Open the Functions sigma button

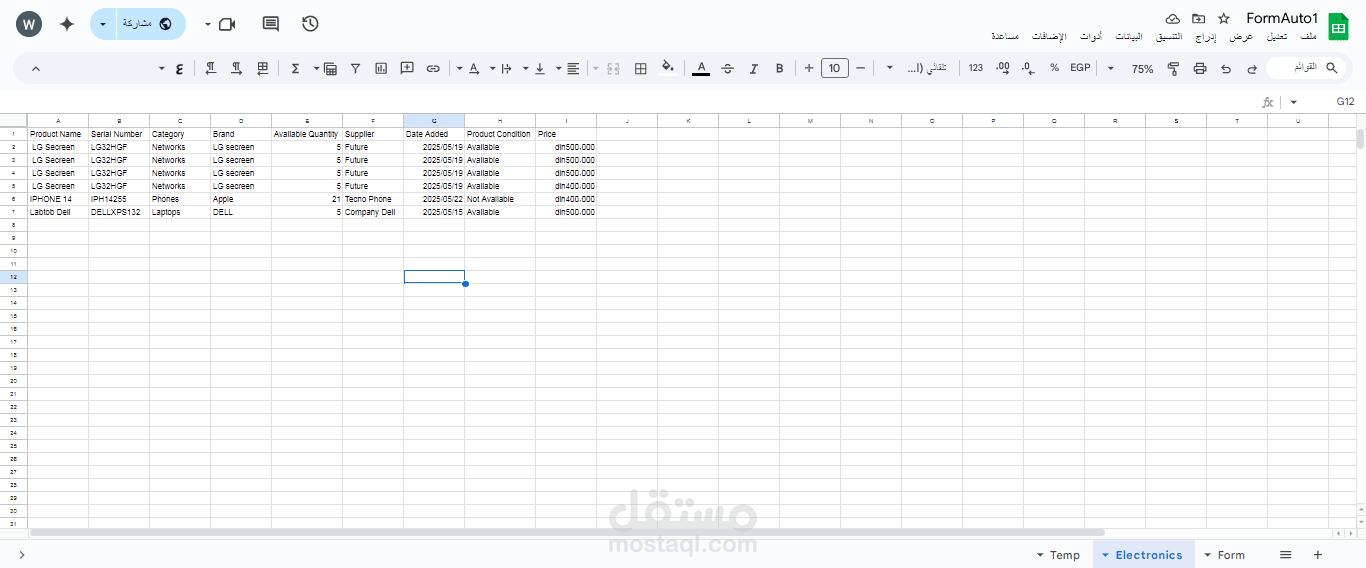pyautogui.click(x=295, y=68)
